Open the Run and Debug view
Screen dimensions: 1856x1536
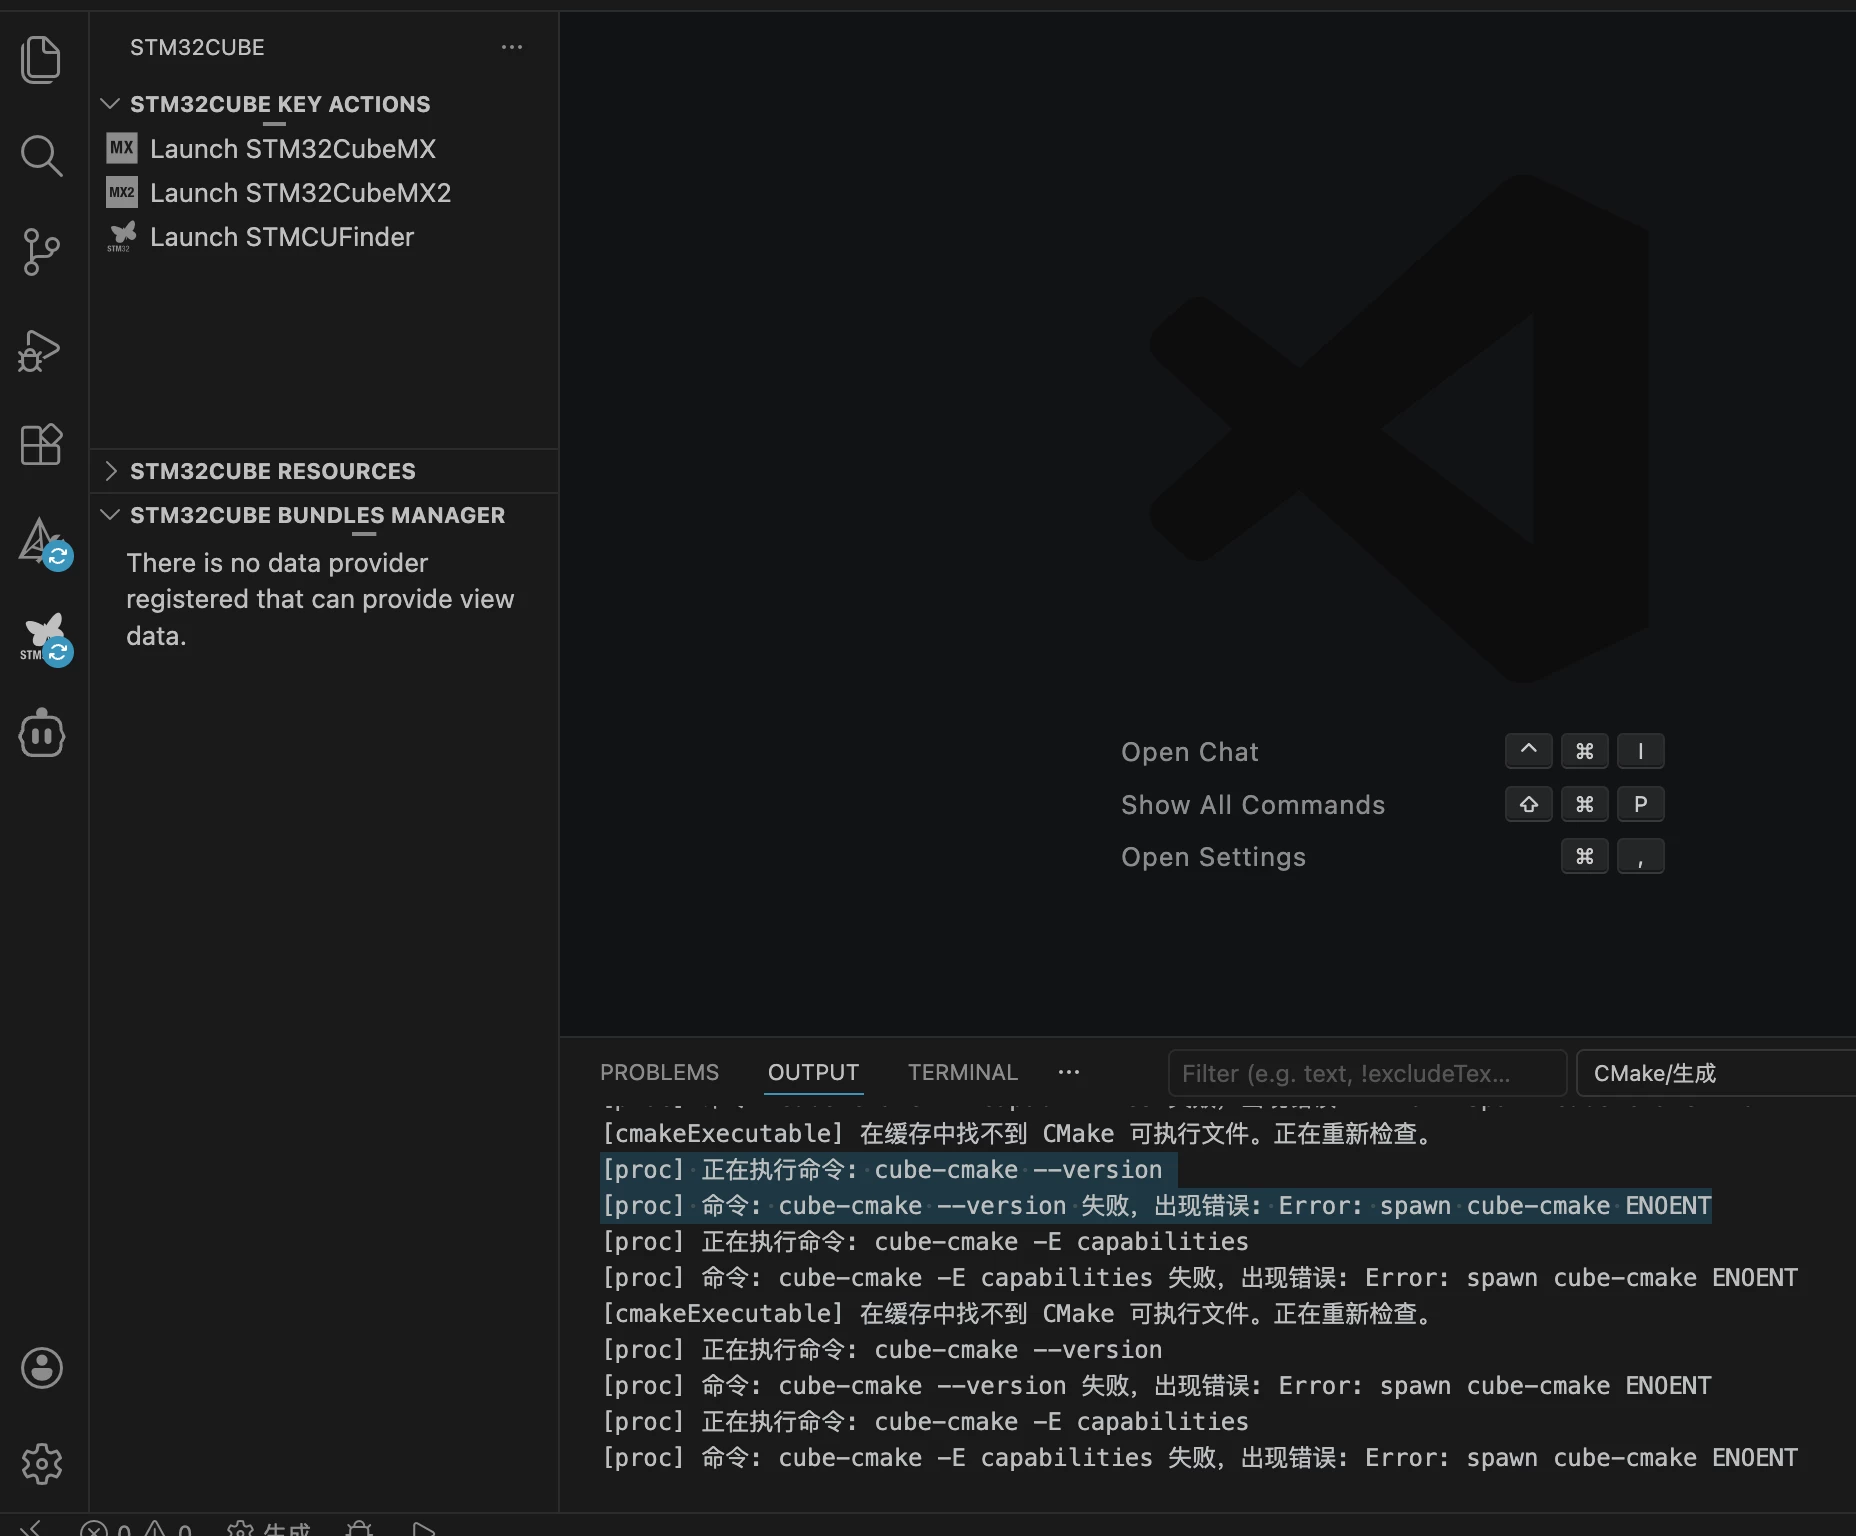click(x=40, y=350)
